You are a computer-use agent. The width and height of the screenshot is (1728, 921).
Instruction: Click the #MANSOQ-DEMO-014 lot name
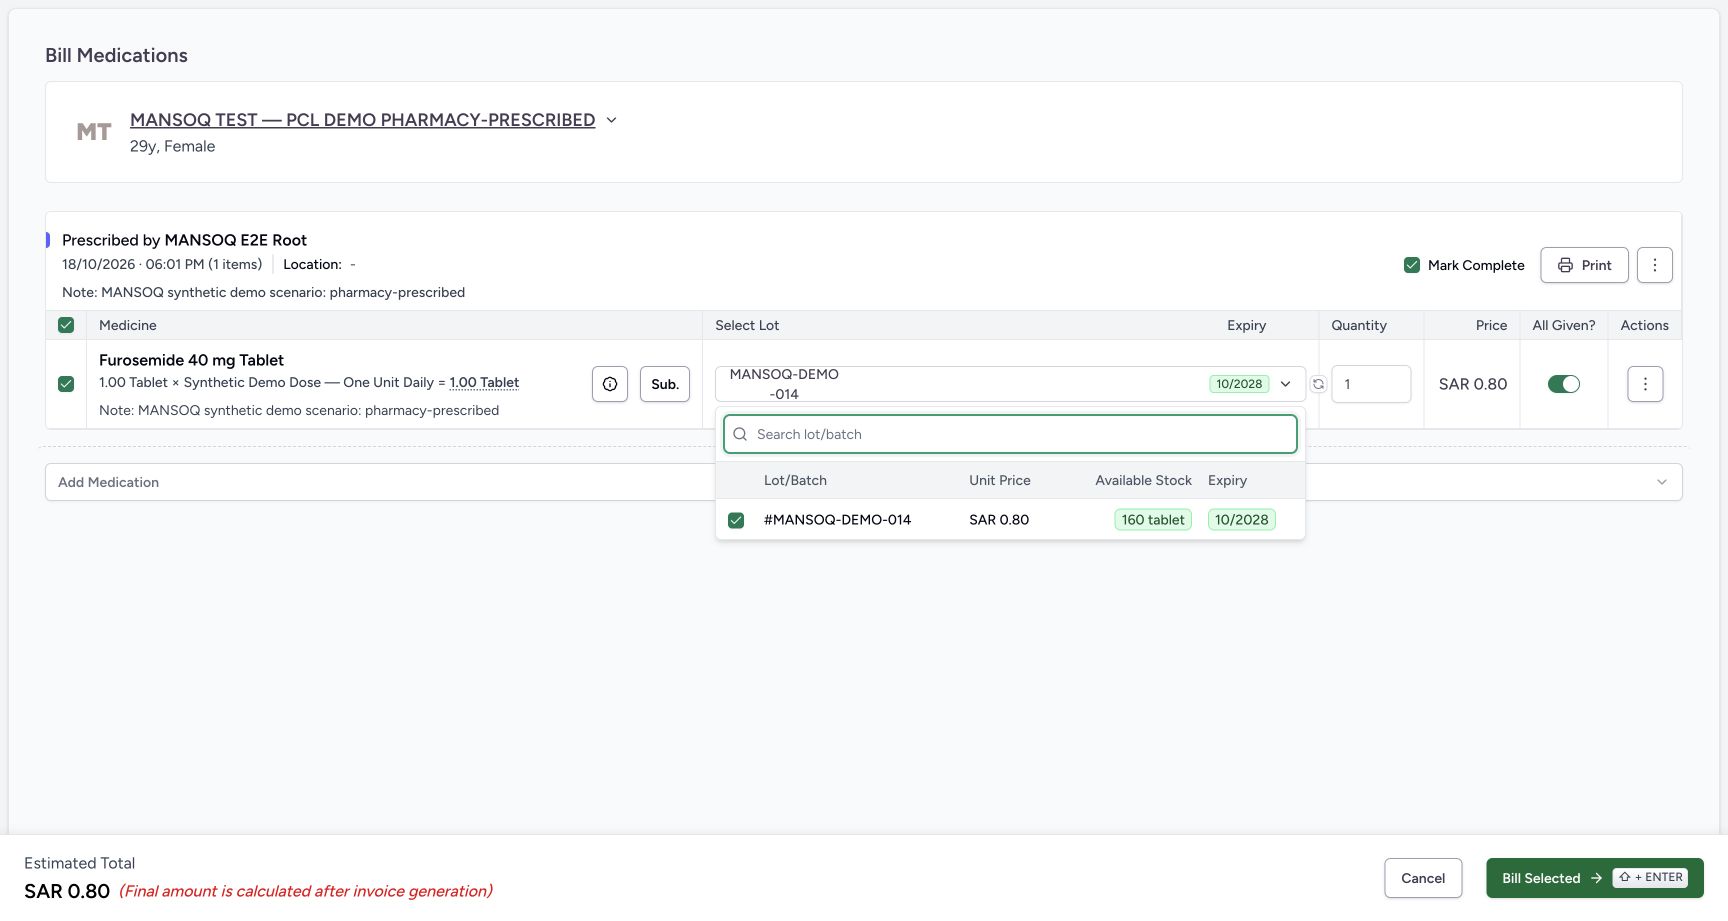(x=837, y=520)
